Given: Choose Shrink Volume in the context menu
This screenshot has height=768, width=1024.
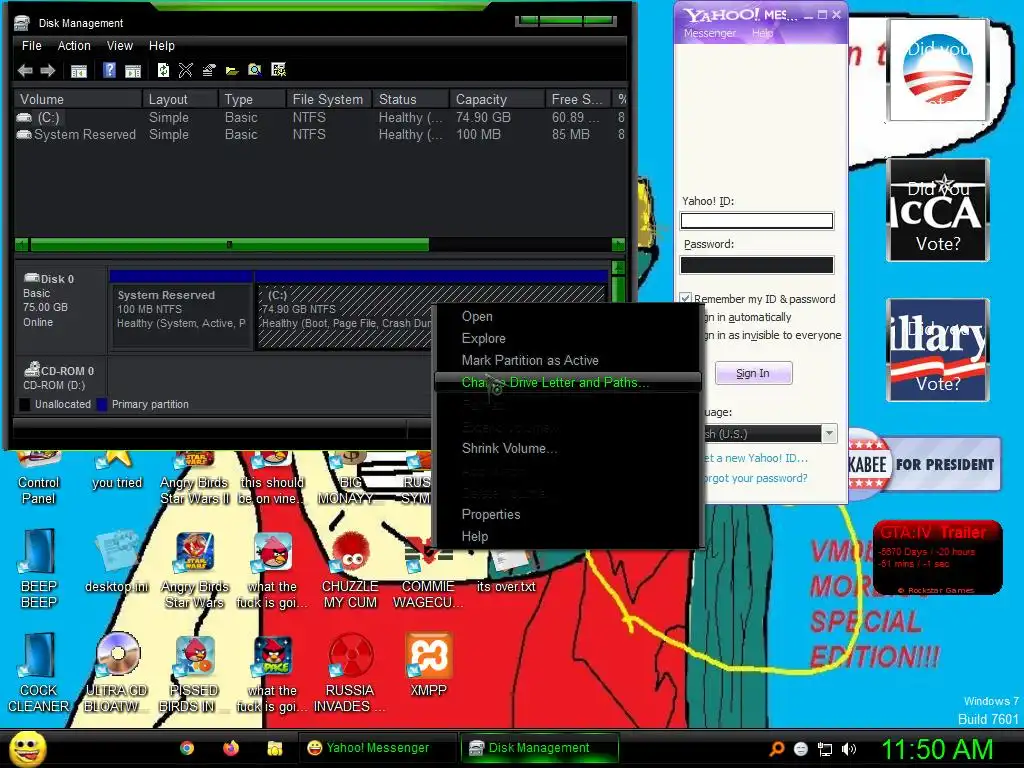Looking at the screenshot, I should [x=568, y=448].
